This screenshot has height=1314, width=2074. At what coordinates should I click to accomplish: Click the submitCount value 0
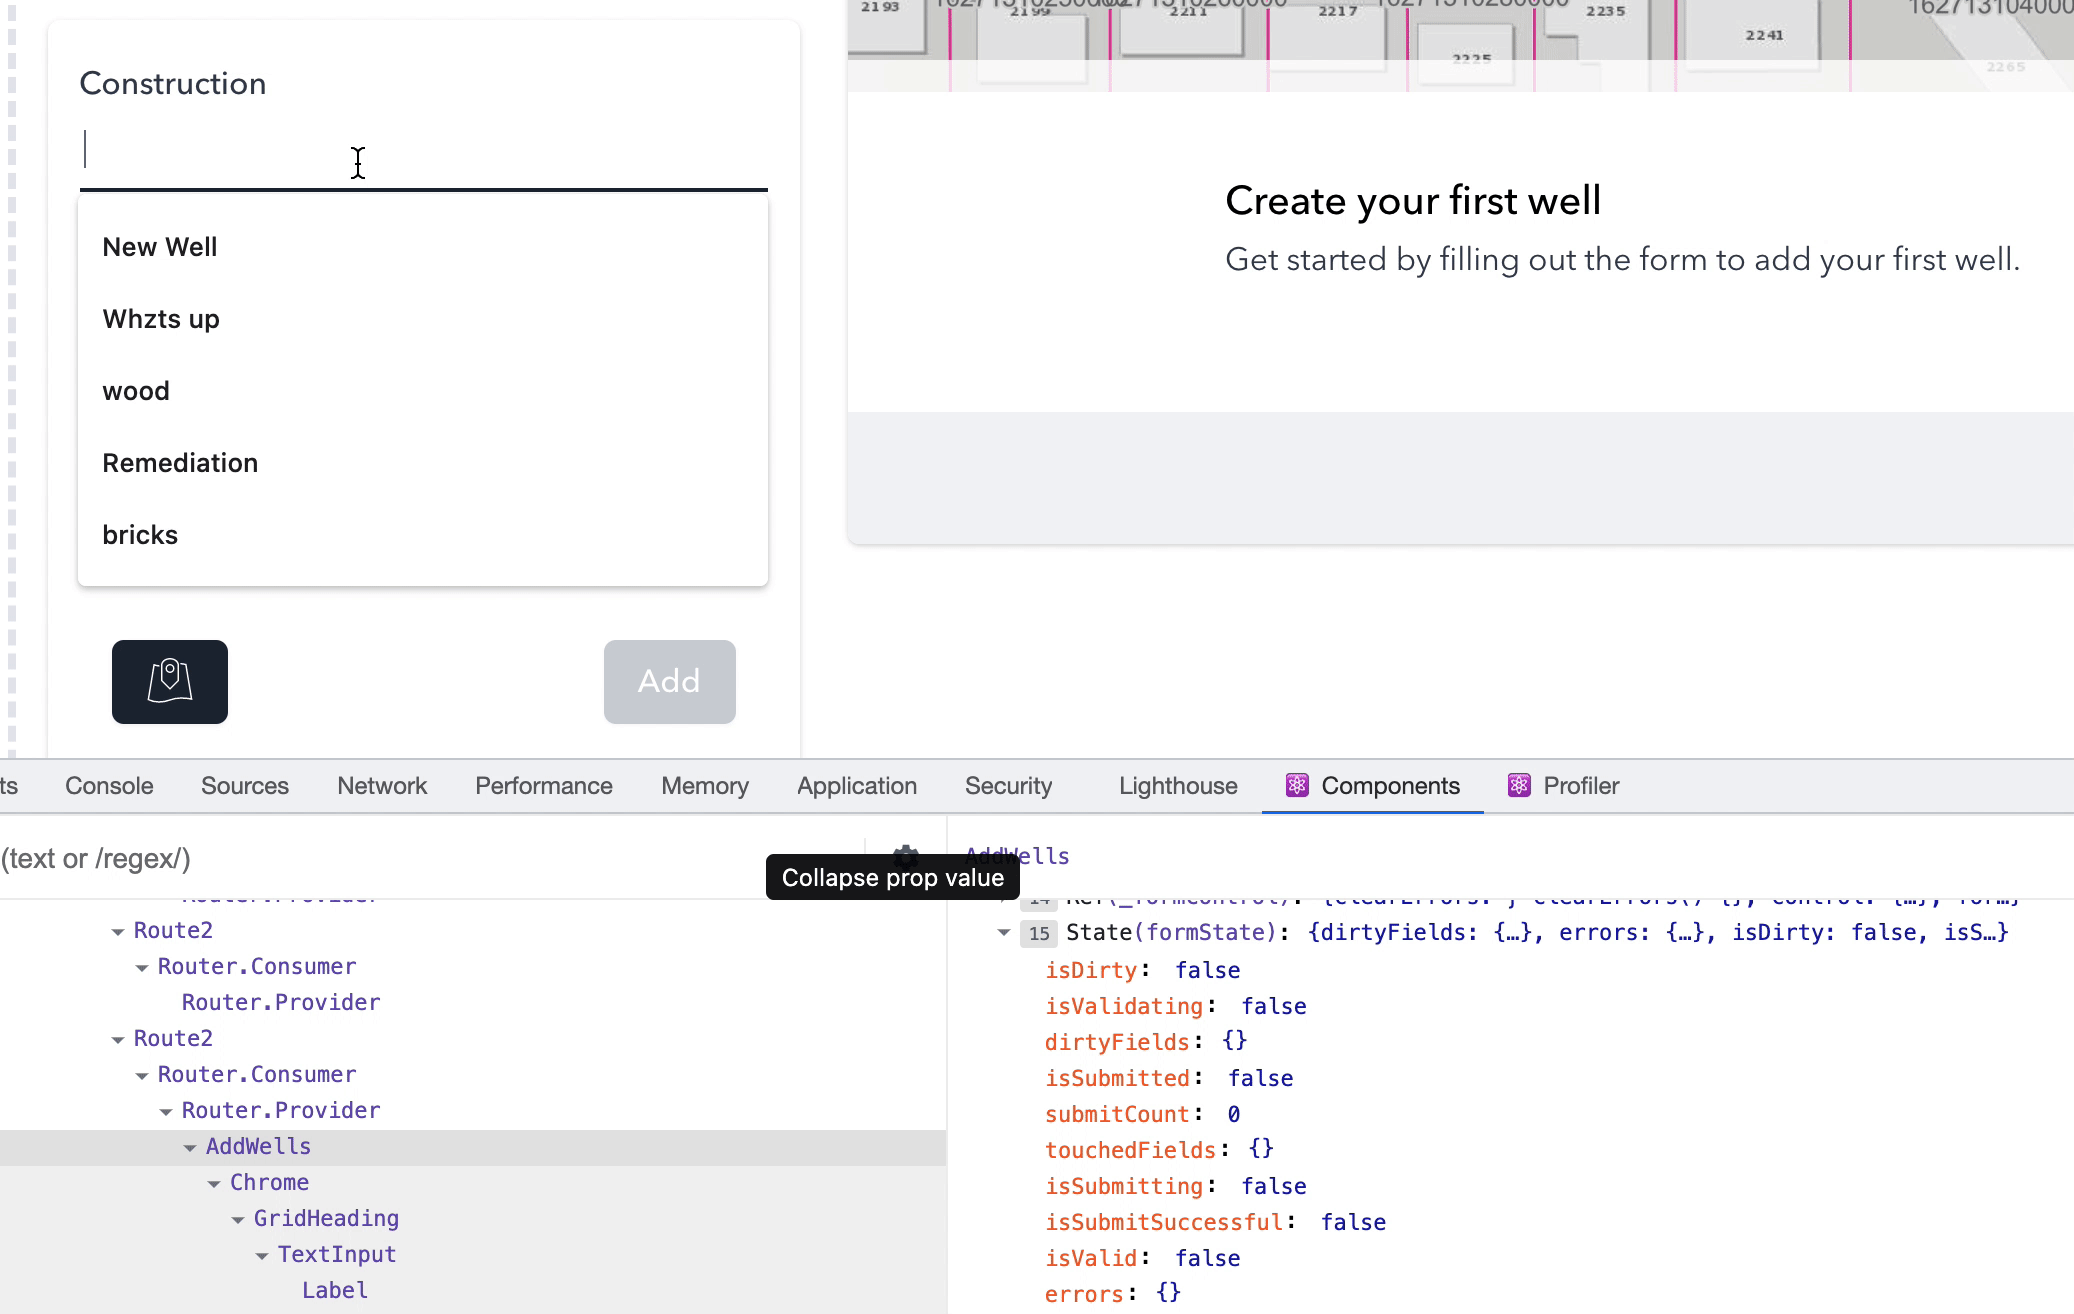[x=1234, y=1114]
